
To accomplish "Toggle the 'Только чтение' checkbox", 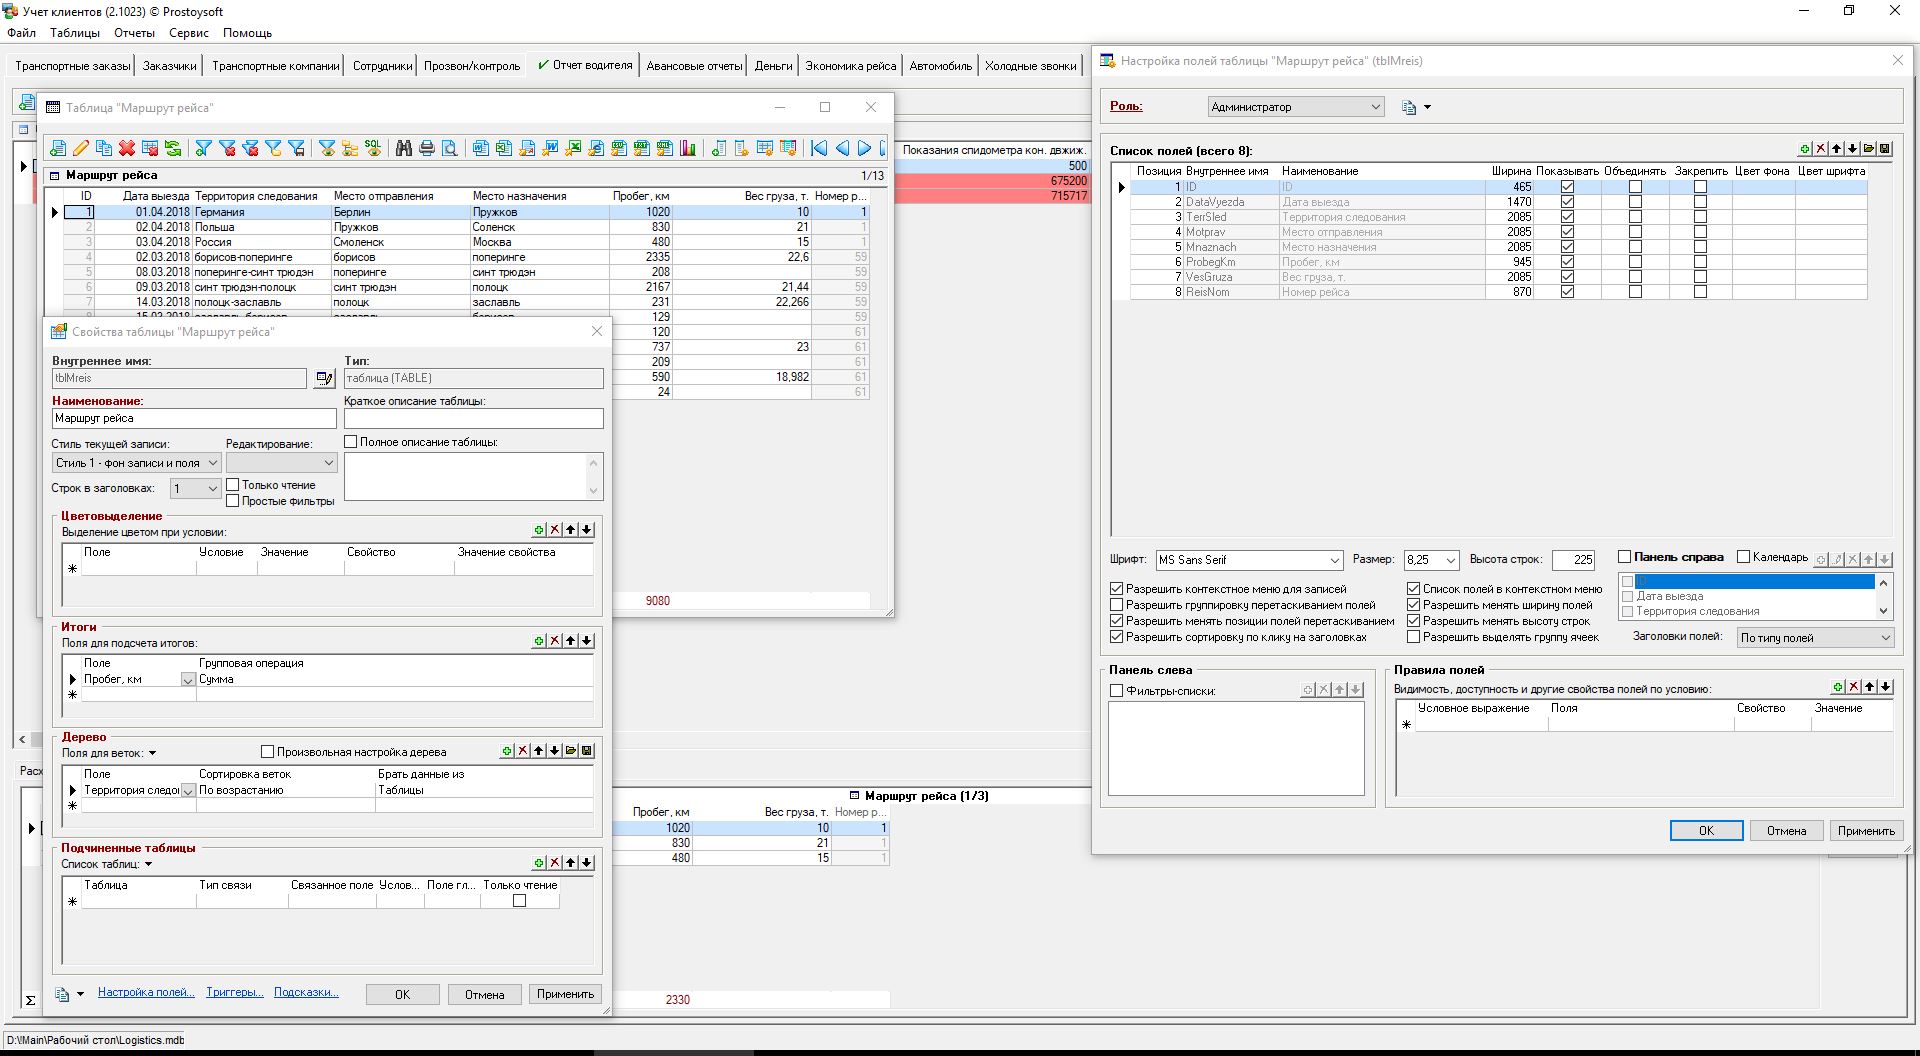I will point(233,485).
